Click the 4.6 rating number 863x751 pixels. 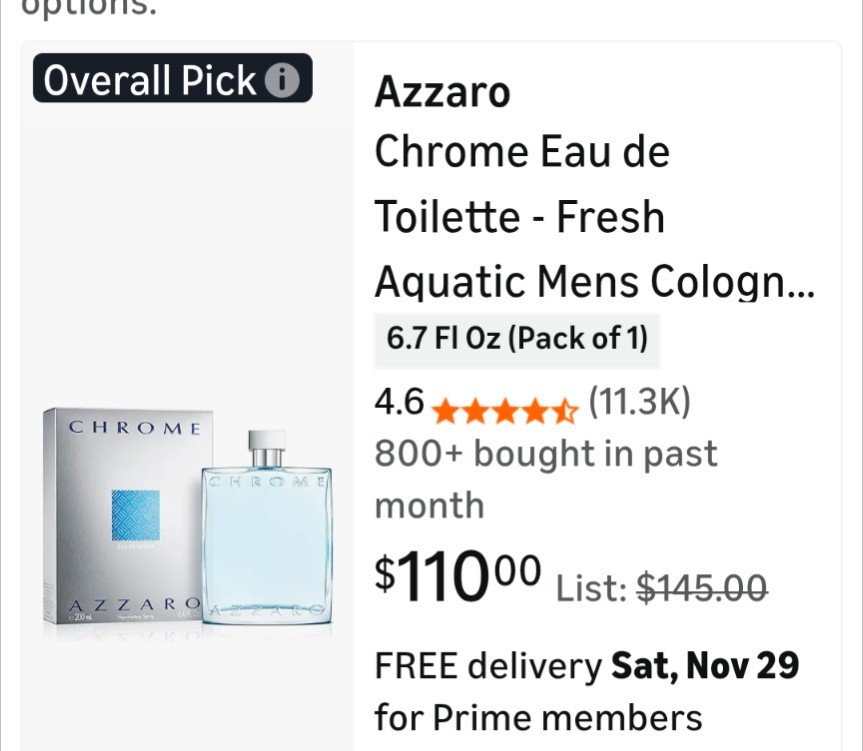pos(399,402)
